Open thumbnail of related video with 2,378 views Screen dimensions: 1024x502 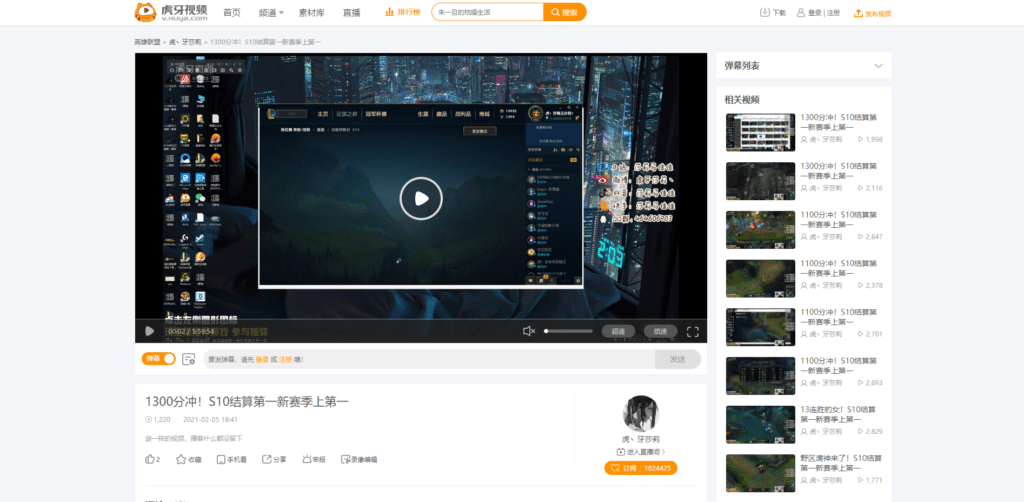[760, 279]
